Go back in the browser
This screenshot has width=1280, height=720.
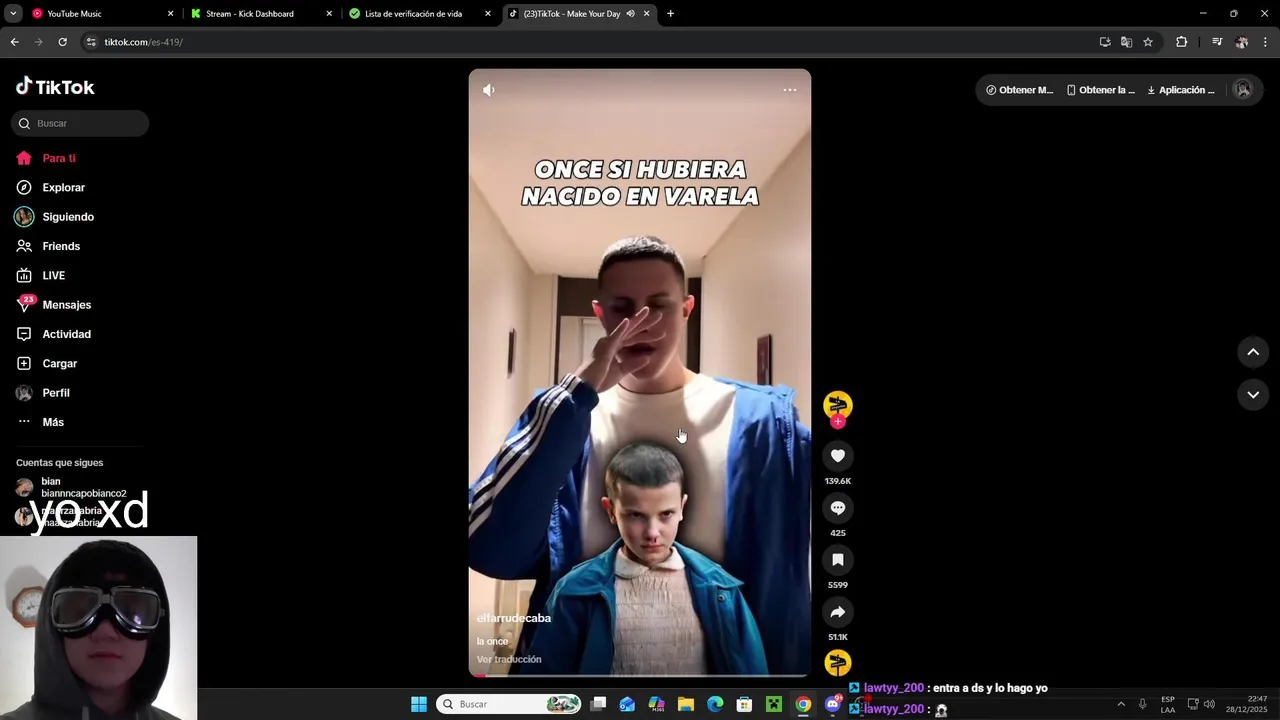click(x=14, y=42)
